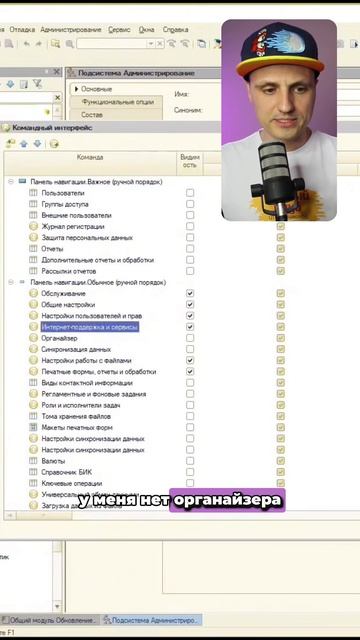Image resolution: width=360 pixels, height=640 pixels.
Task: Open the Справка menu
Action: click(176, 30)
